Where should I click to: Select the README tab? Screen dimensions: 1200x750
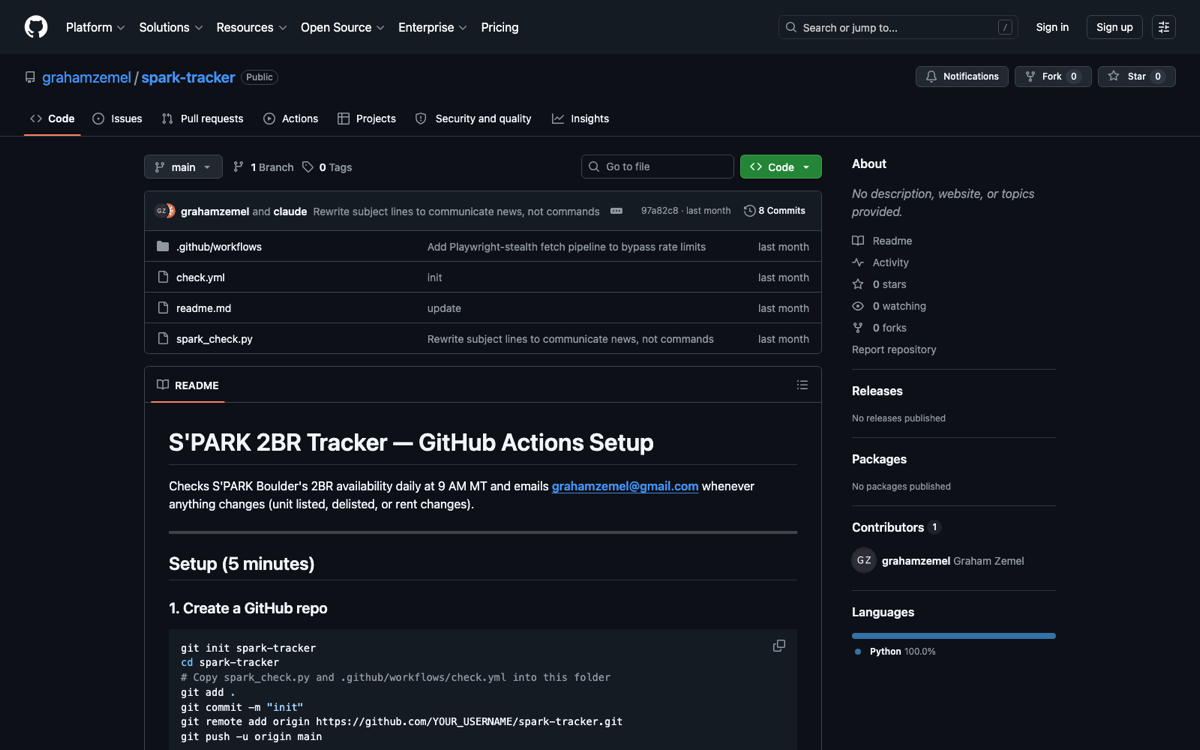pyautogui.click(x=188, y=385)
